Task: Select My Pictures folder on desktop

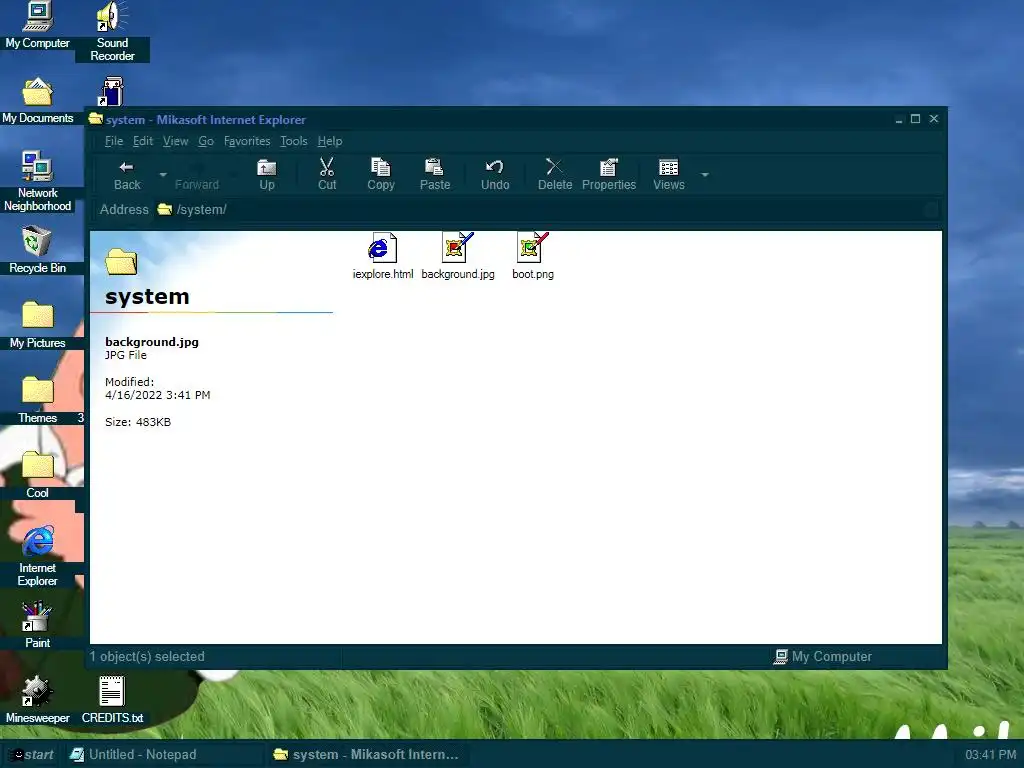Action: click(x=37, y=325)
